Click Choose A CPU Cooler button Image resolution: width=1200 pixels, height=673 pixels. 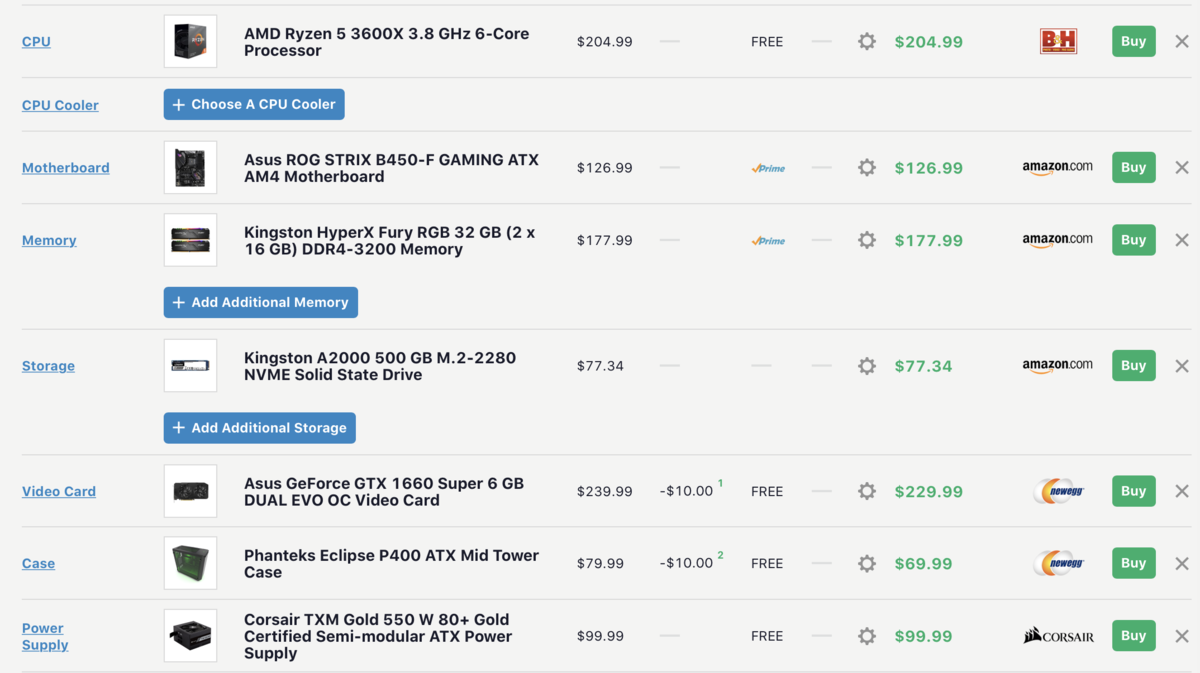(254, 104)
